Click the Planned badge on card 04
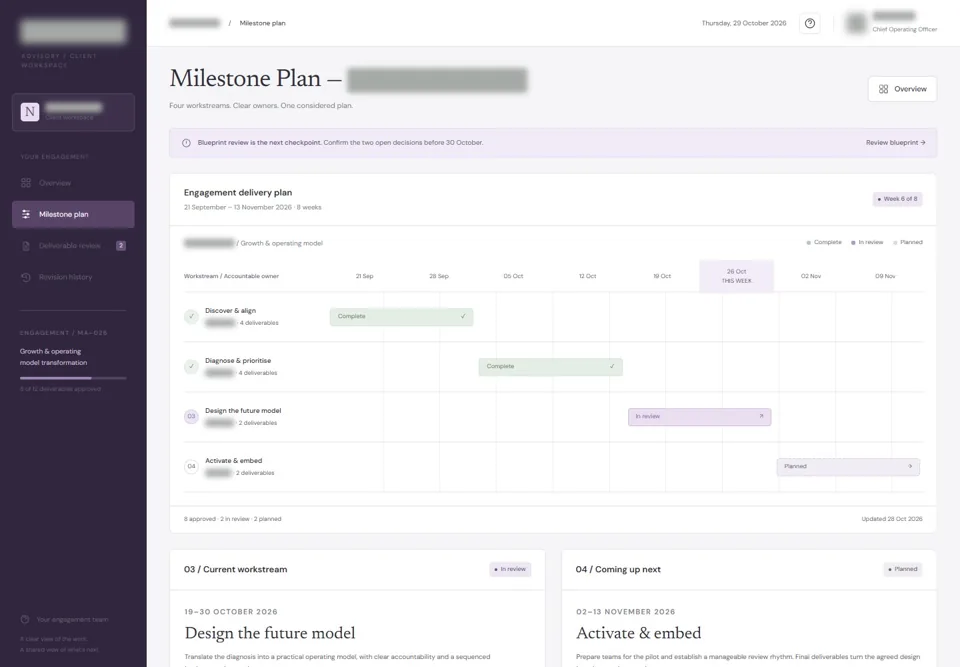This screenshot has height=667, width=960. point(902,570)
